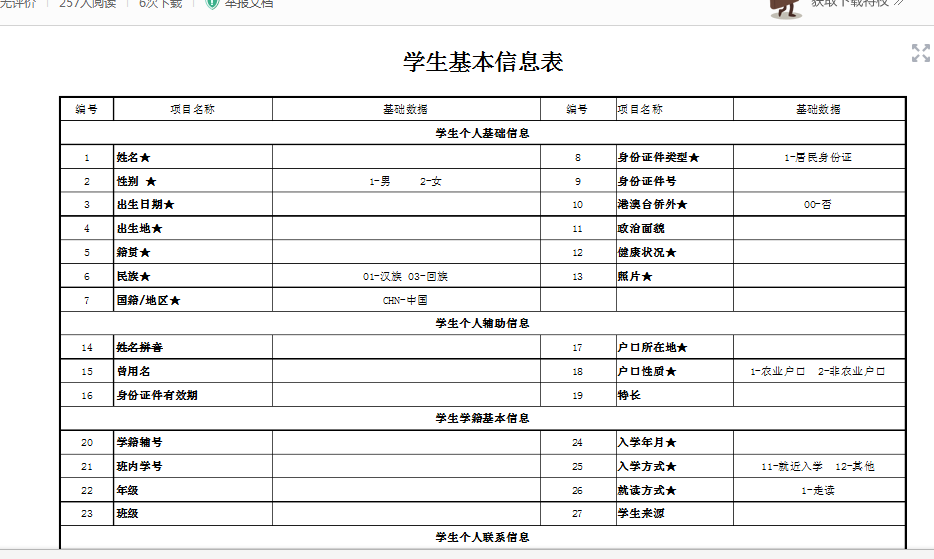Click the 班内学号 label

[x=139, y=466]
